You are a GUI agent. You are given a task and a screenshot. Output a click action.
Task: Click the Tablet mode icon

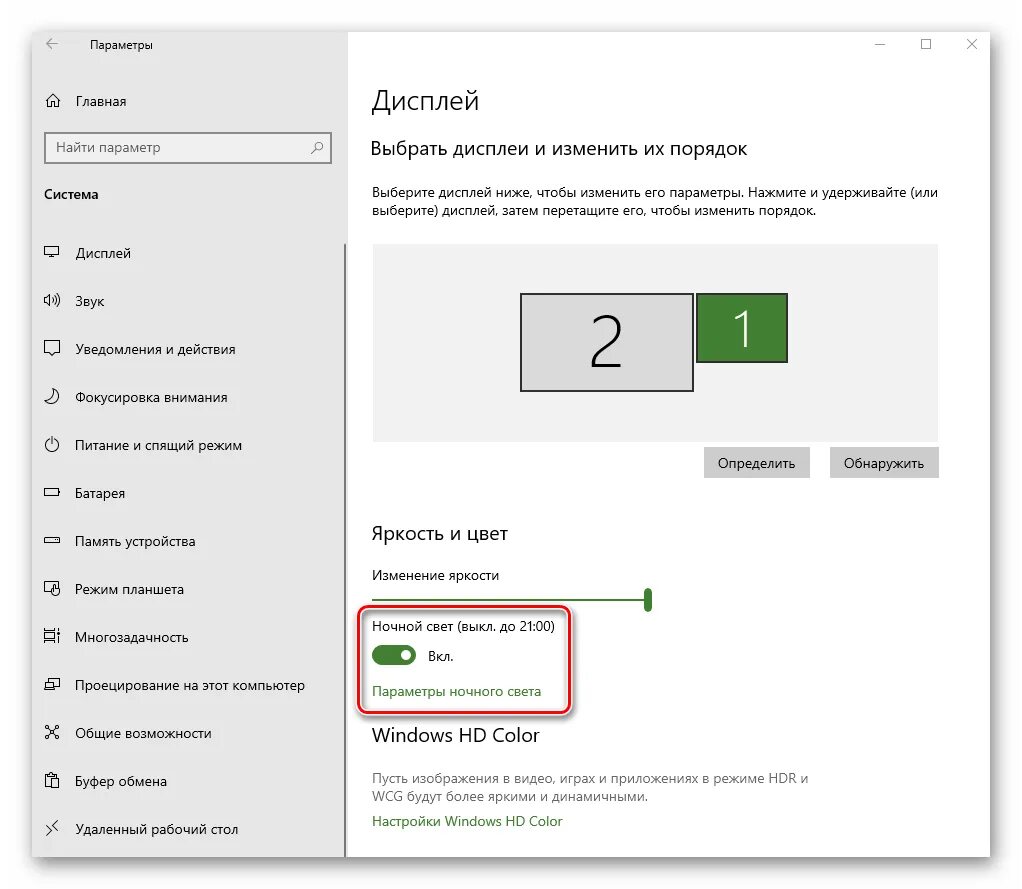click(51, 589)
